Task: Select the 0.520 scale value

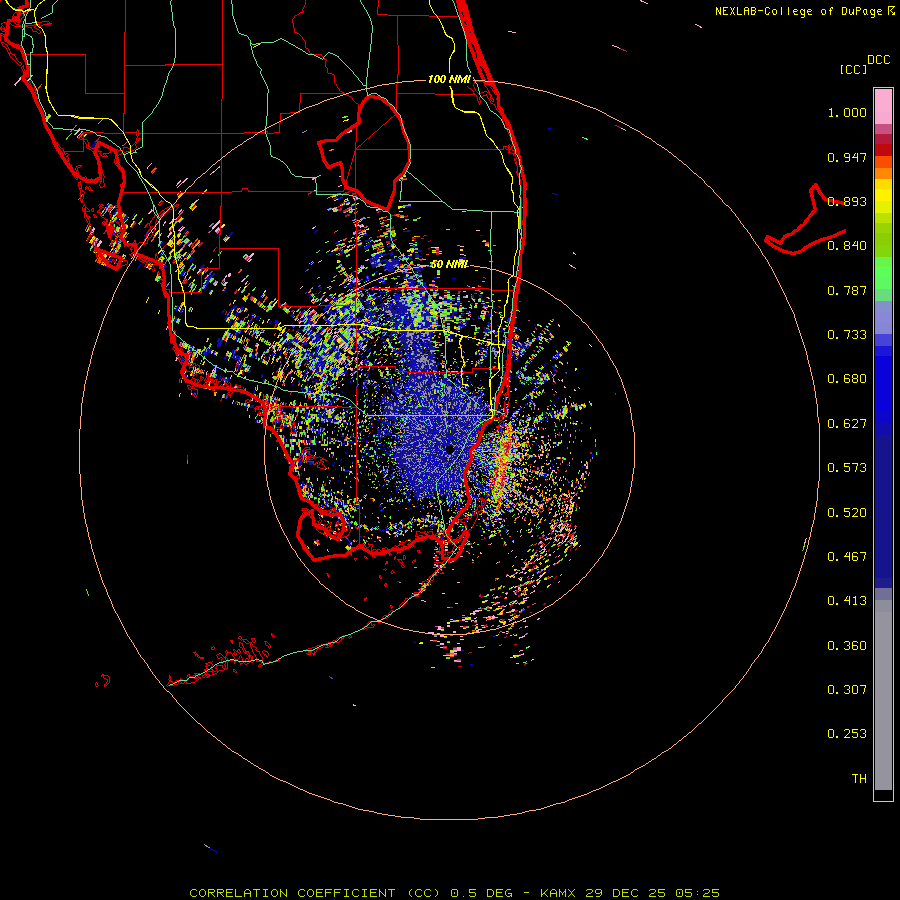Action: (x=847, y=513)
